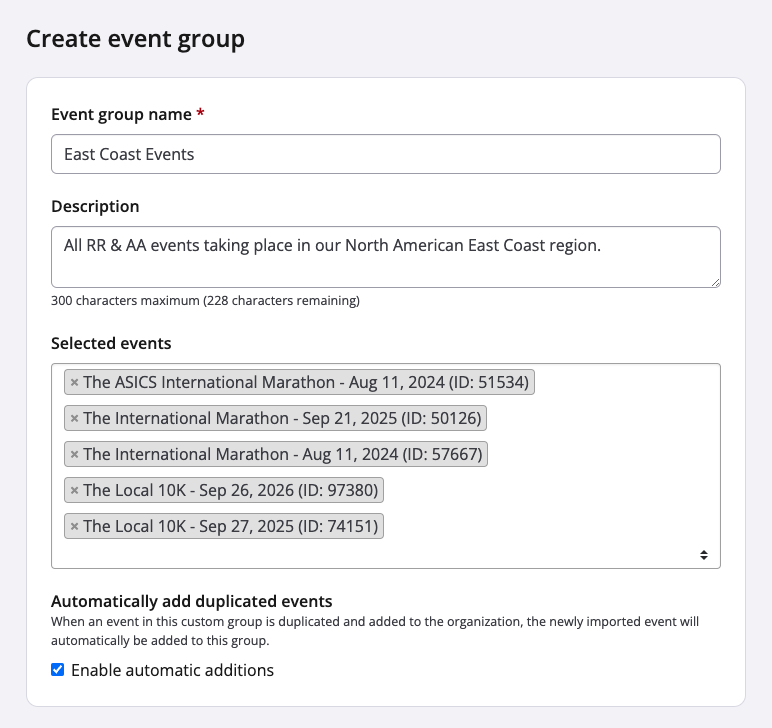Click the 'Enable automatic additions' label text
This screenshot has height=728, width=772.
point(172,670)
